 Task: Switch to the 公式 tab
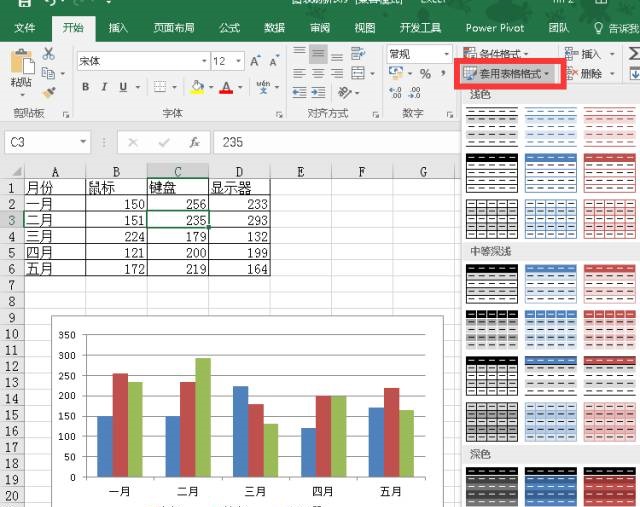click(x=229, y=28)
